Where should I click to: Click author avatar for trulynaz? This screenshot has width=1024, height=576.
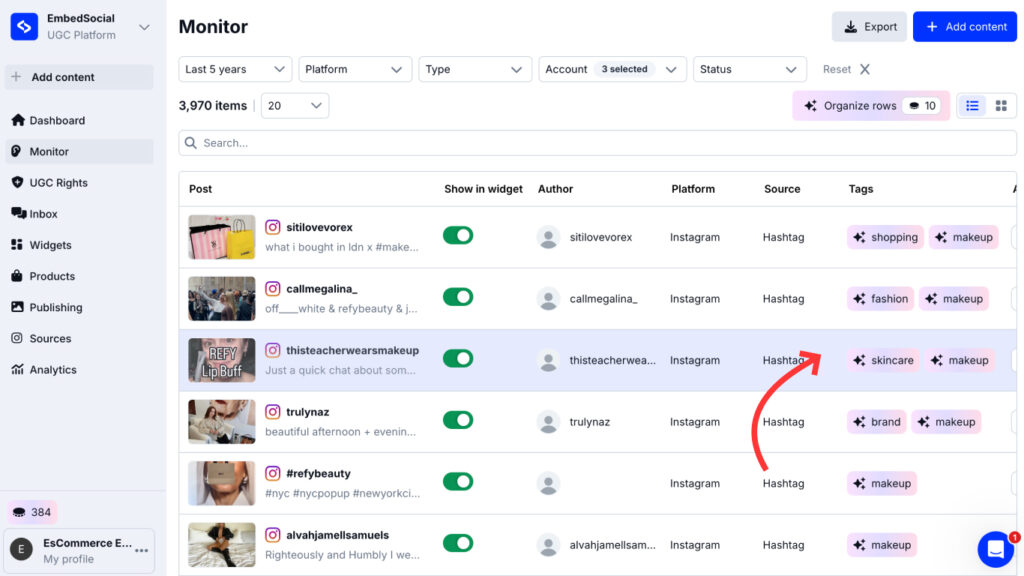tap(549, 422)
